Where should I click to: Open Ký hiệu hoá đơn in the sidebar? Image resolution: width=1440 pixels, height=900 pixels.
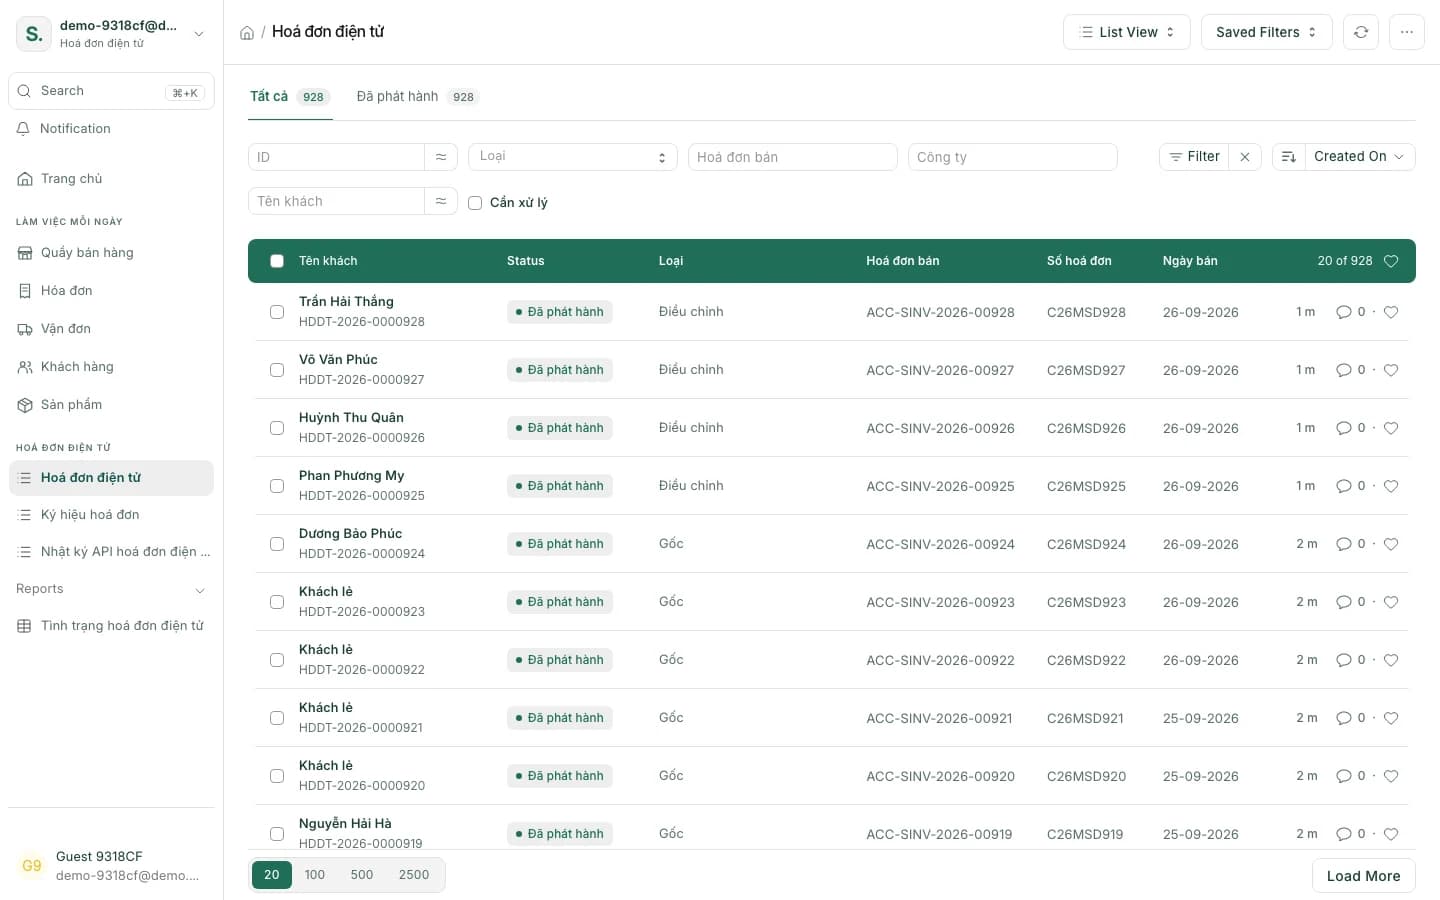point(111,515)
